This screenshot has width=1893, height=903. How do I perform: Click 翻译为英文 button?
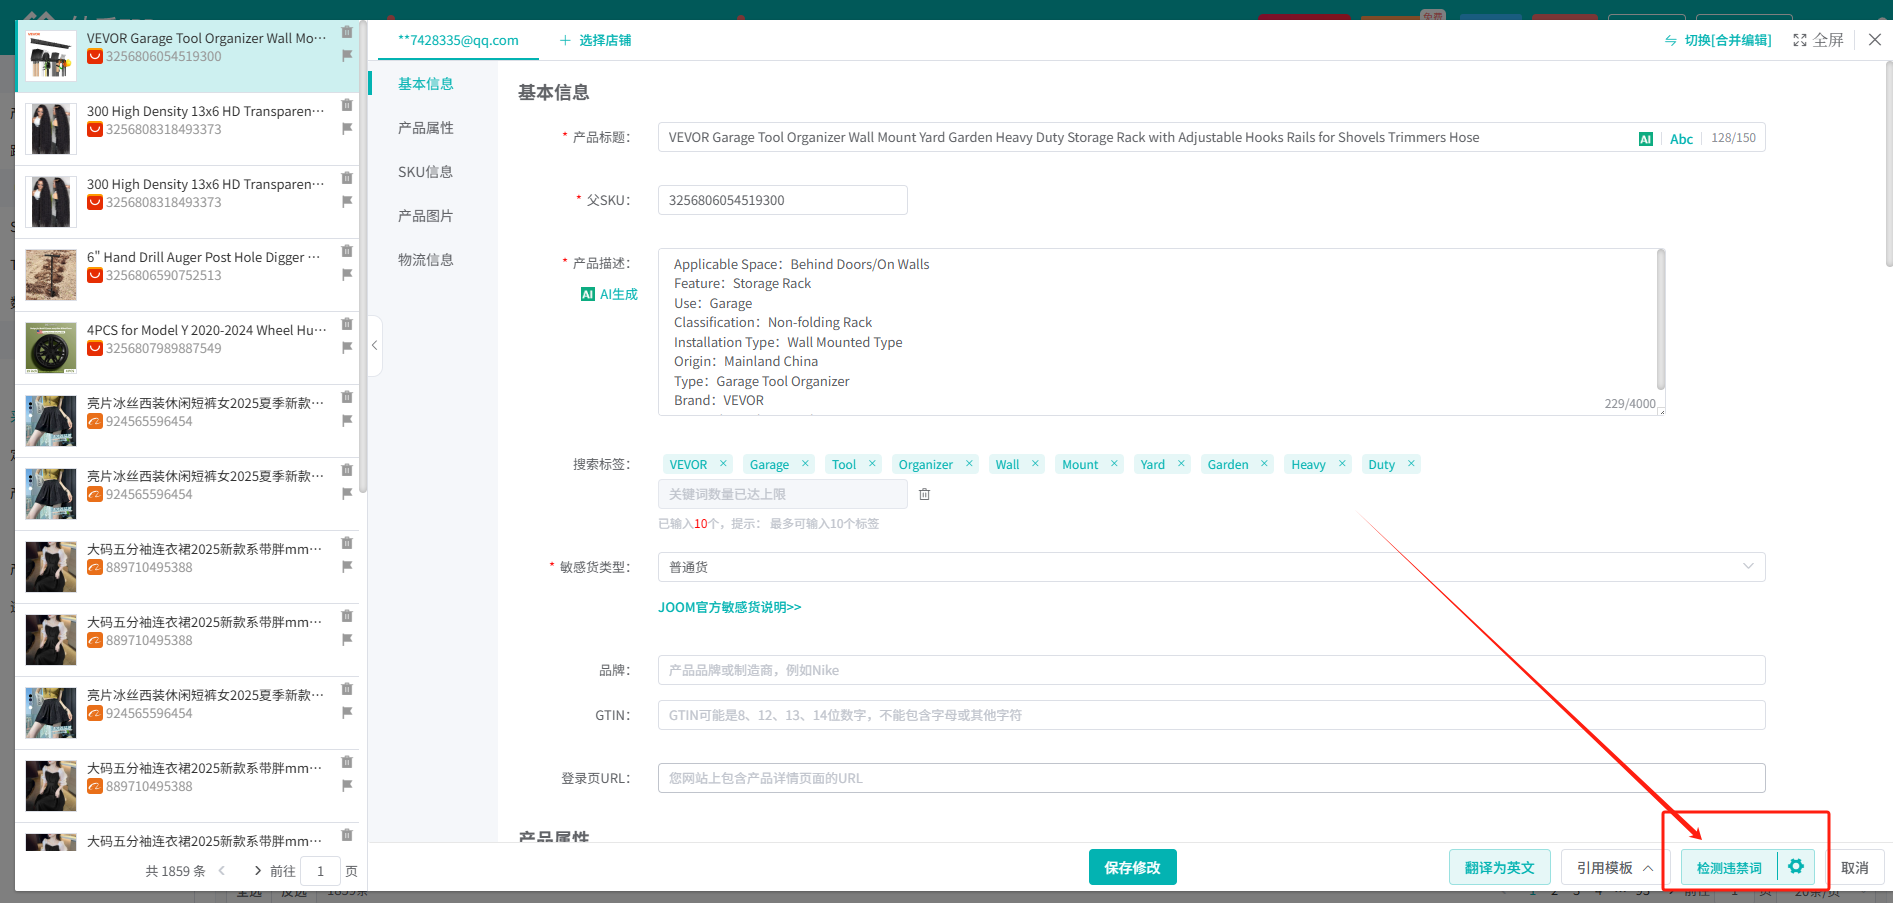pyautogui.click(x=1499, y=867)
